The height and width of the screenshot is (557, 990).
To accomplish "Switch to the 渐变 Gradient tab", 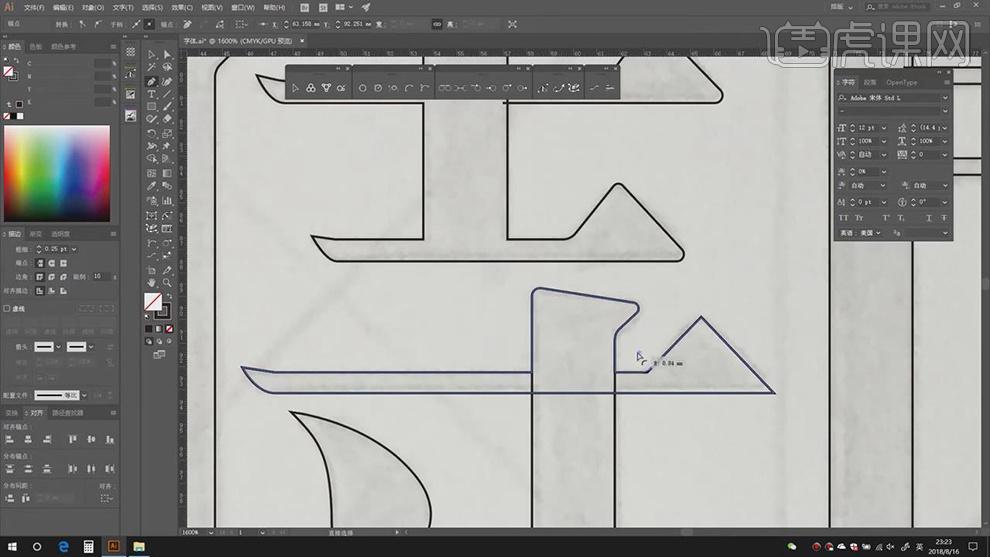I will point(36,234).
